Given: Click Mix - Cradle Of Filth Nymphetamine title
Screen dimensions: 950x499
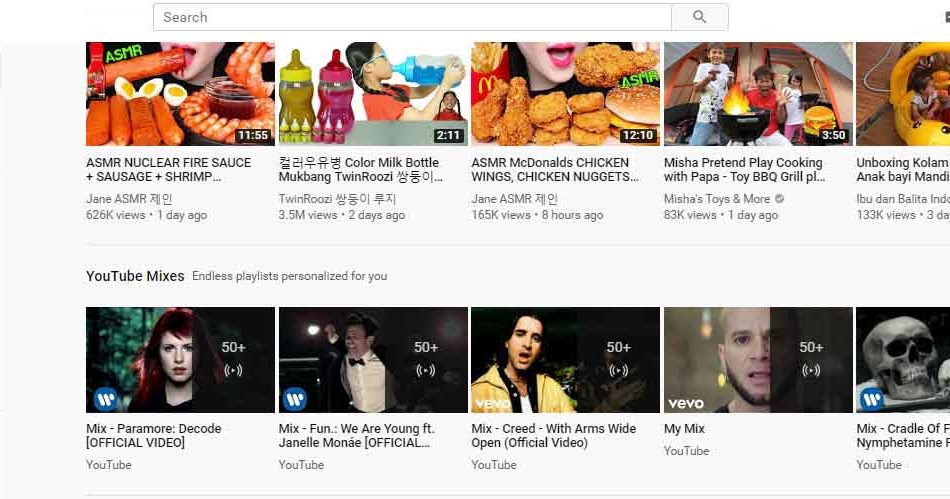Looking at the screenshot, I should [x=903, y=435].
